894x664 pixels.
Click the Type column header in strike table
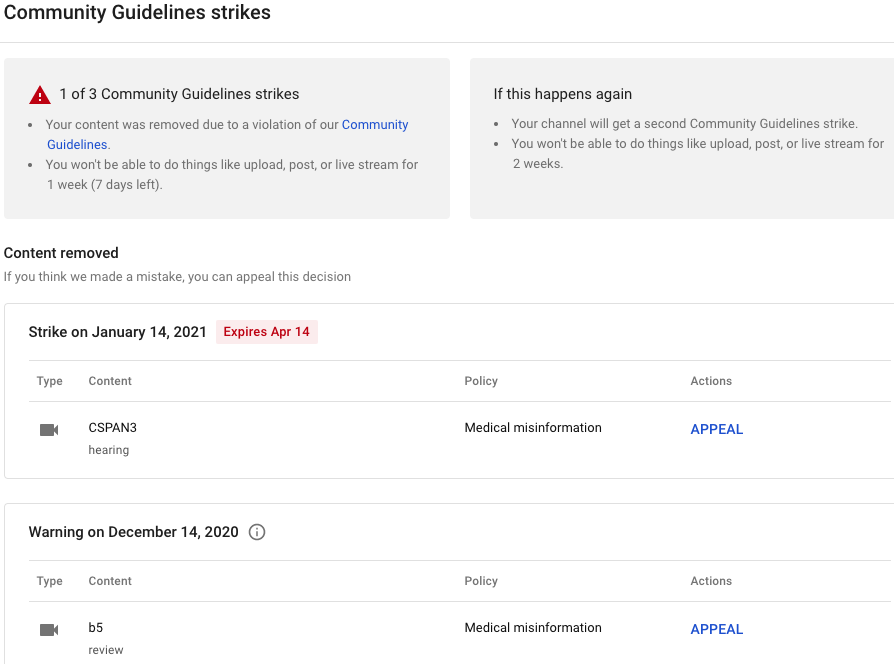(50, 381)
